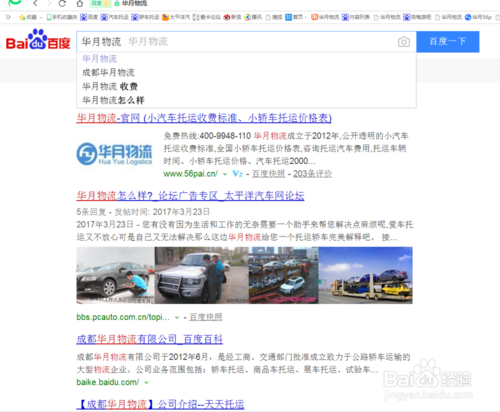
Task: Open 华月物流怎么样 论坛广告专区 result link
Action: [190, 196]
